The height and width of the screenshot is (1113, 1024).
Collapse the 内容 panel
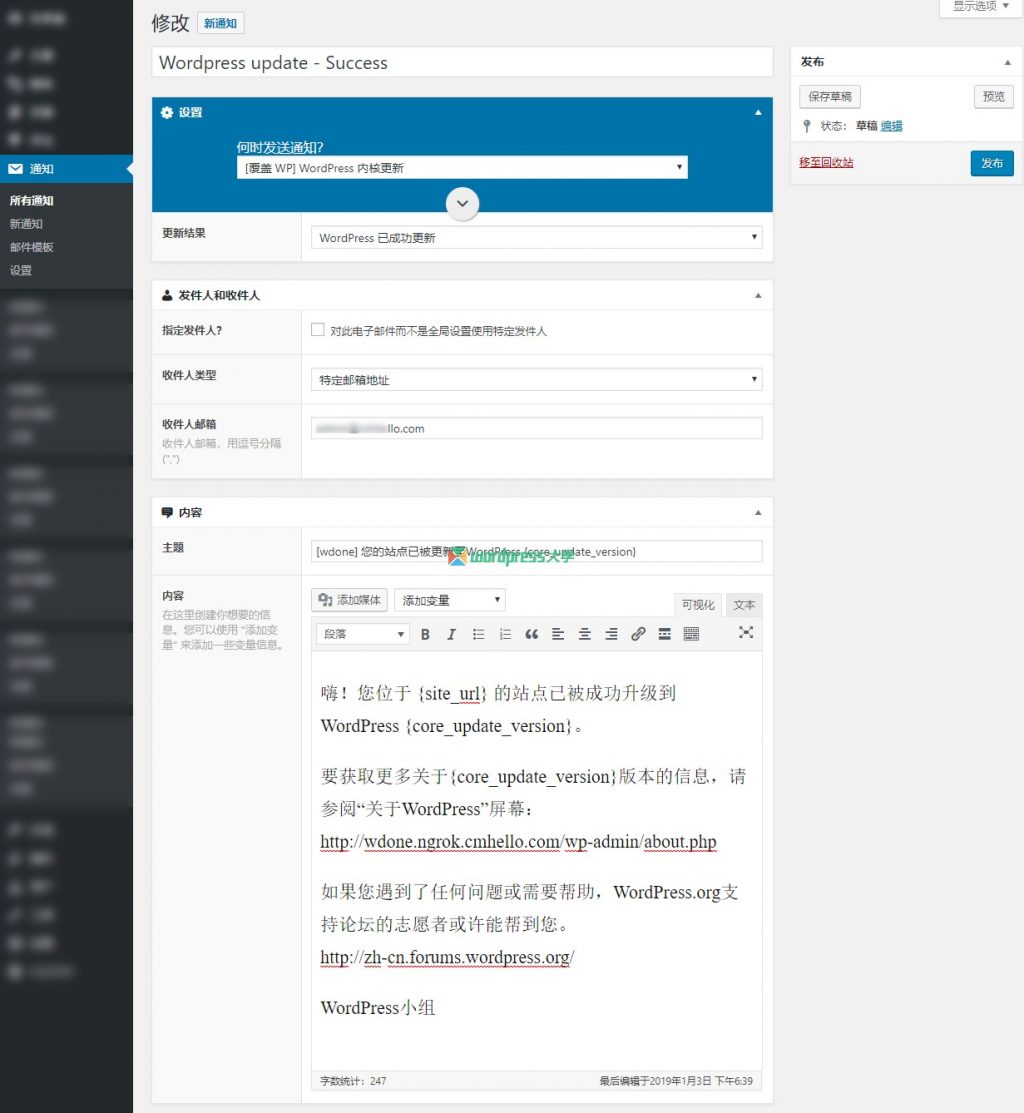pyautogui.click(x=758, y=512)
